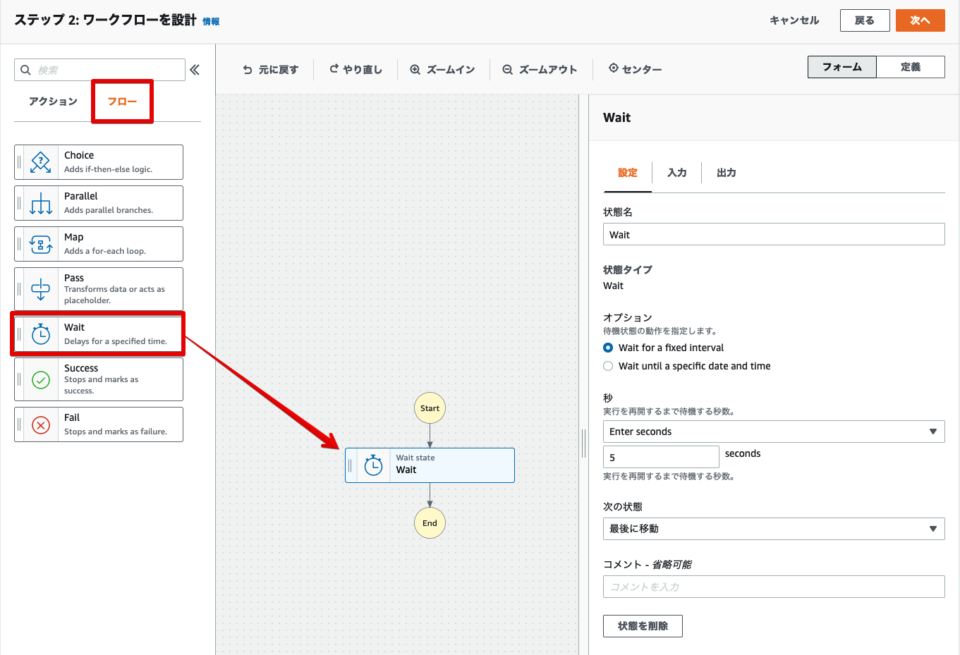Open the Enter seconds dropdown
The width and height of the screenshot is (960, 655).
(x=773, y=431)
